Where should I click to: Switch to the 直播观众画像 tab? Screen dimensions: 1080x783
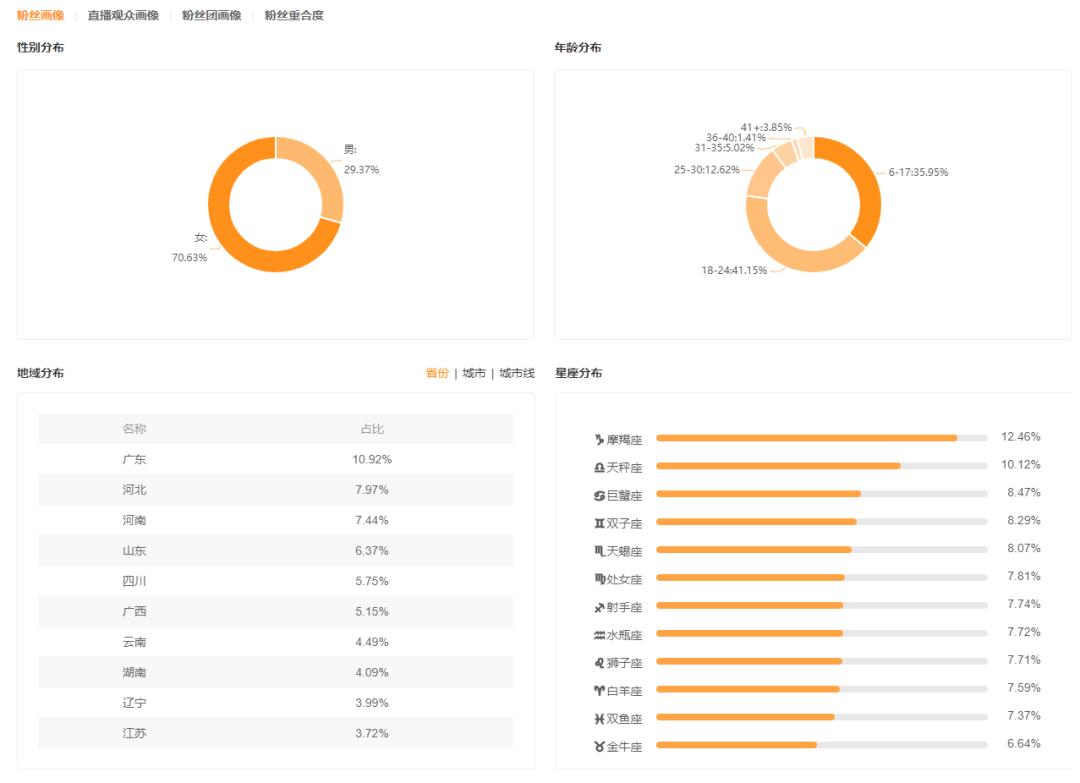[x=123, y=16]
